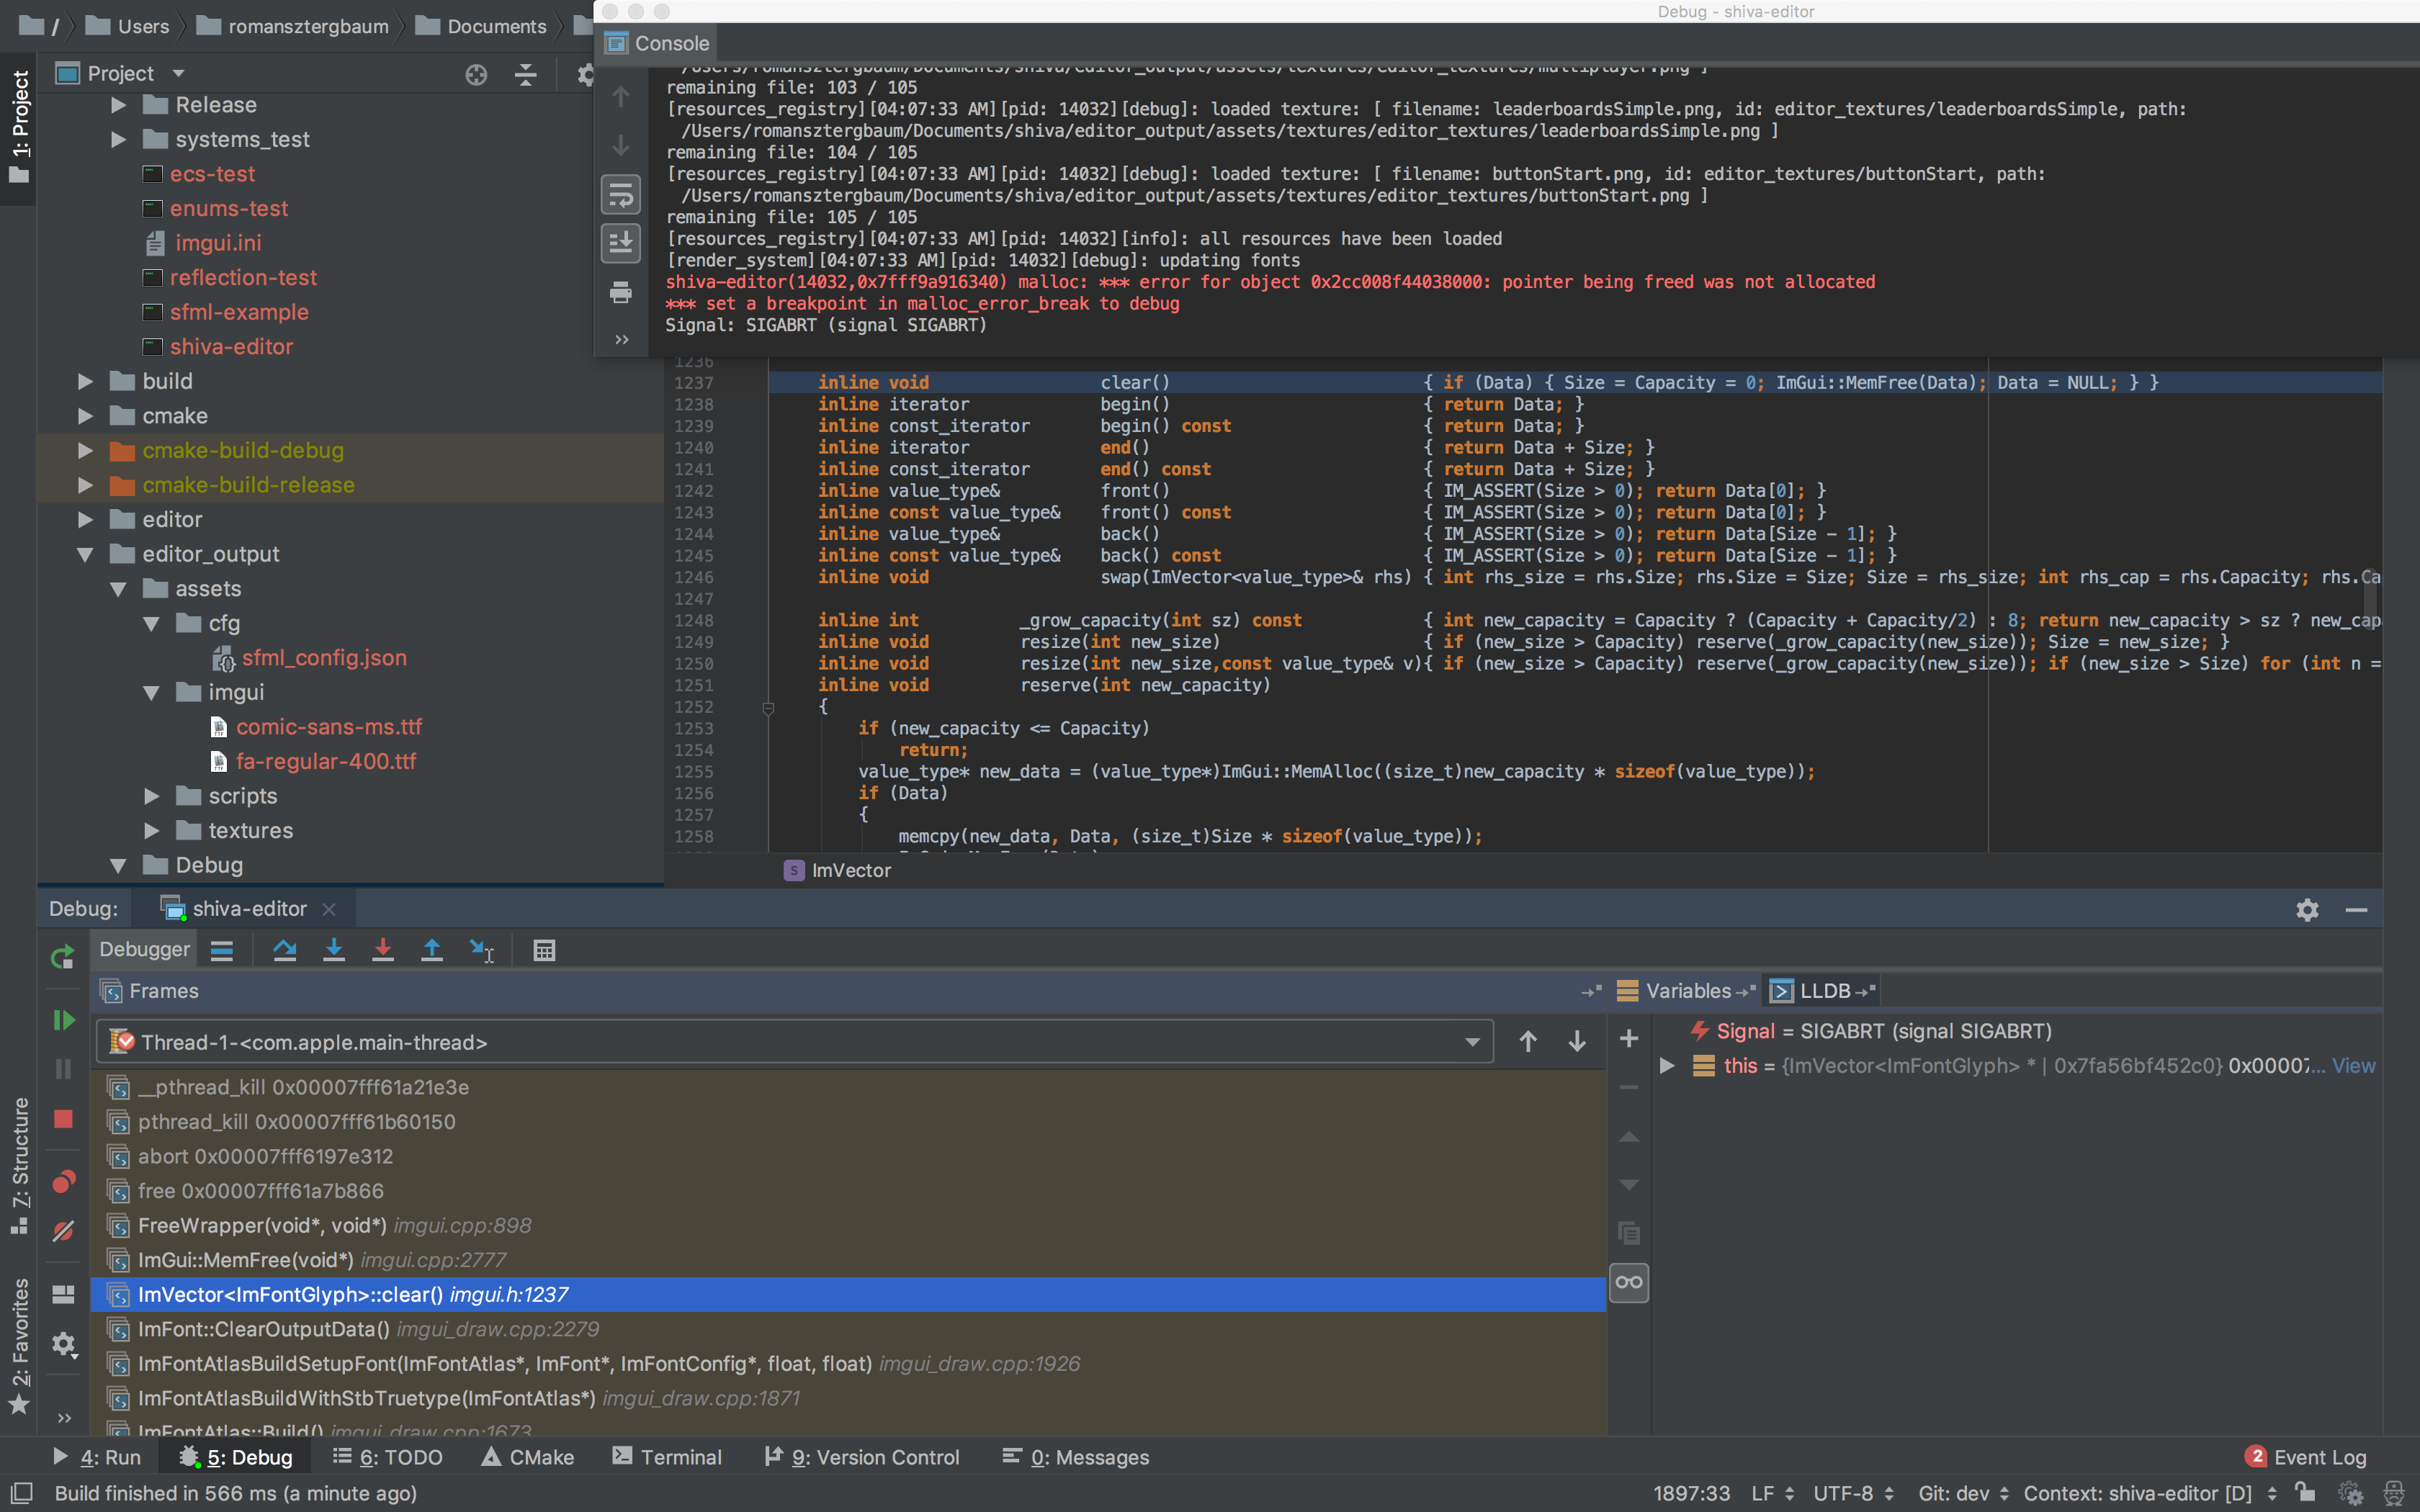The width and height of the screenshot is (2420, 1512).
Task: Stop the debug session with the red square
Action: [63, 1119]
